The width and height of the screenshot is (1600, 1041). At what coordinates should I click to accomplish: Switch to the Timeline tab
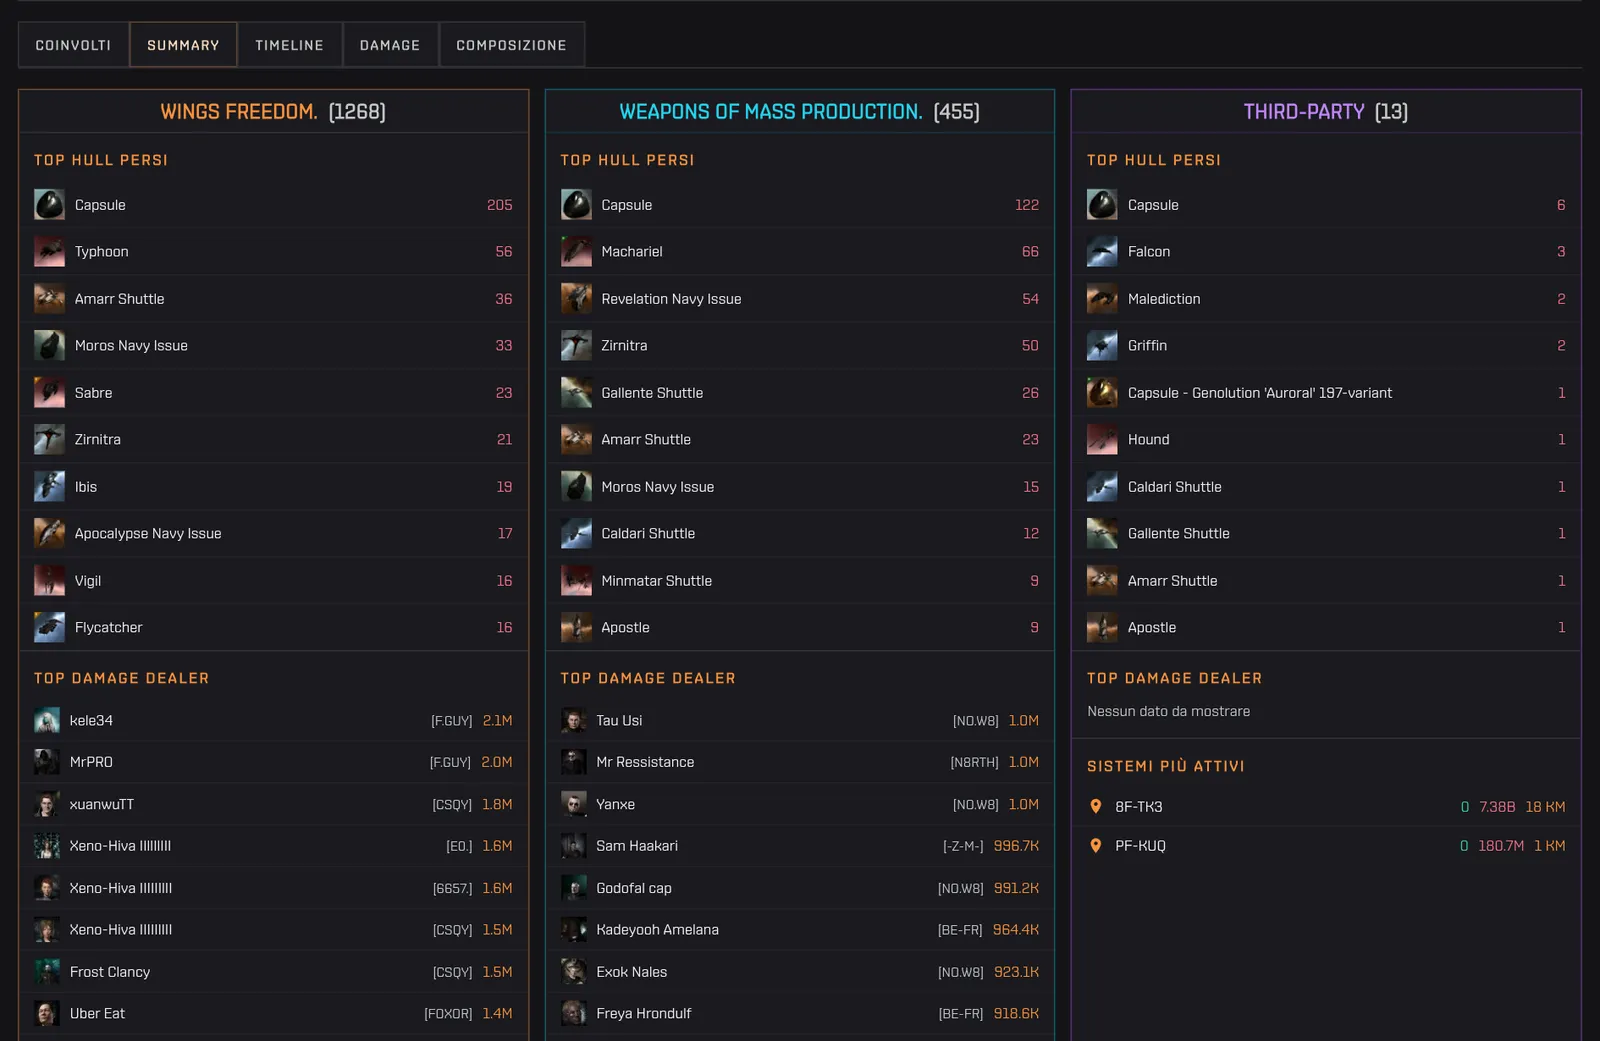(289, 45)
